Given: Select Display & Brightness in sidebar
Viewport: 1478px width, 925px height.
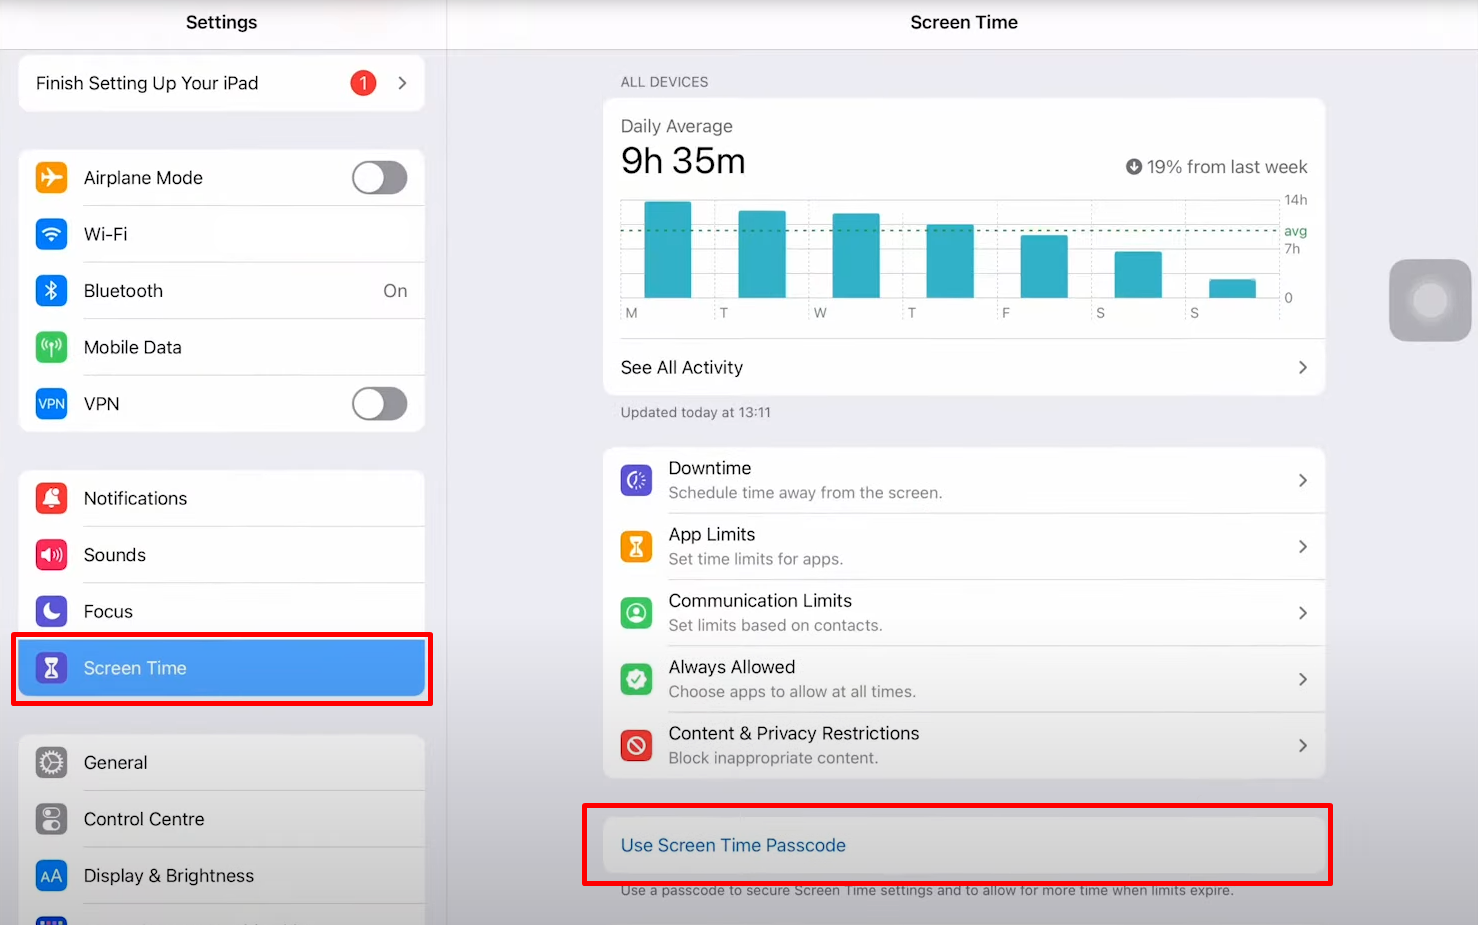Looking at the screenshot, I should click(x=221, y=876).
